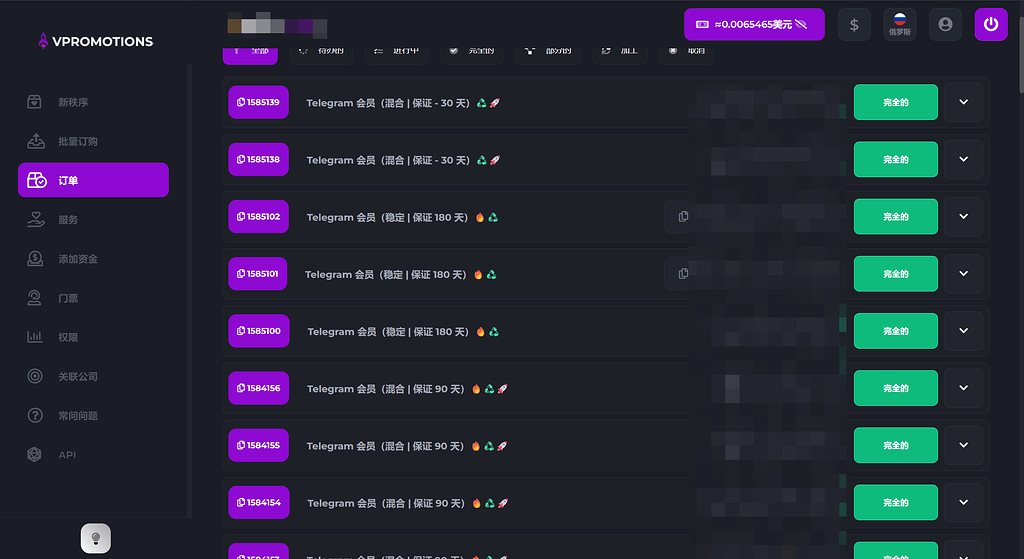Select the 全部 all-orders filter tab
Screen dimensions: 1024x559
(x=250, y=55)
